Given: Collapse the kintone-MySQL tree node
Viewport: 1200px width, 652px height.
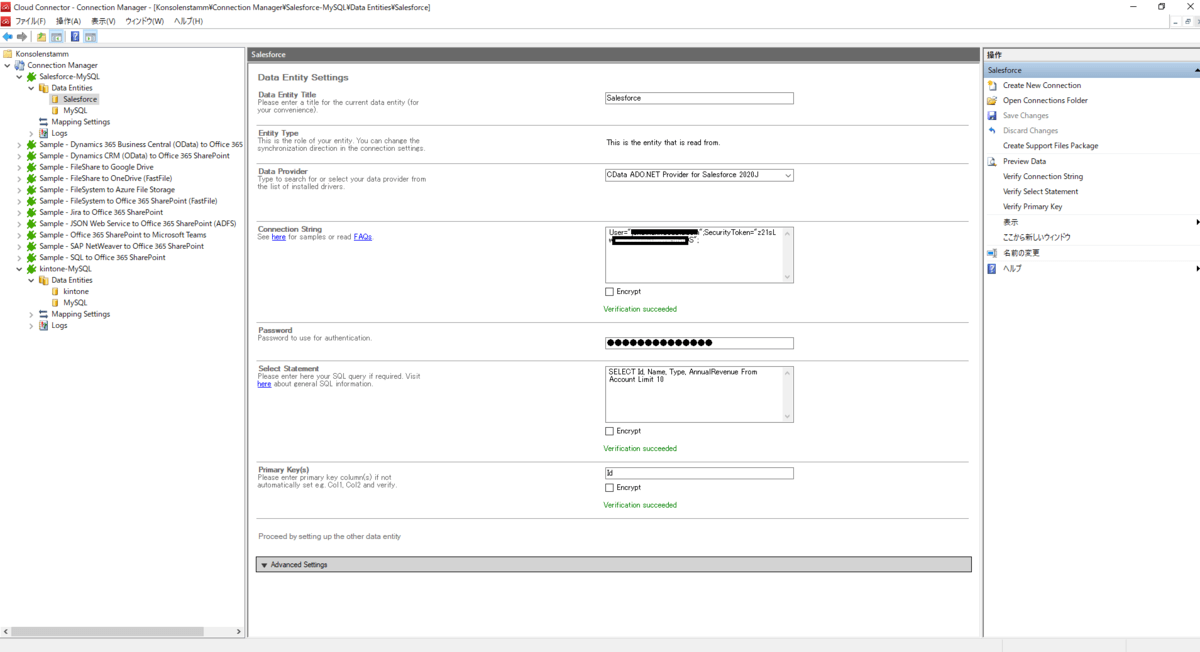Looking at the screenshot, I should point(19,268).
